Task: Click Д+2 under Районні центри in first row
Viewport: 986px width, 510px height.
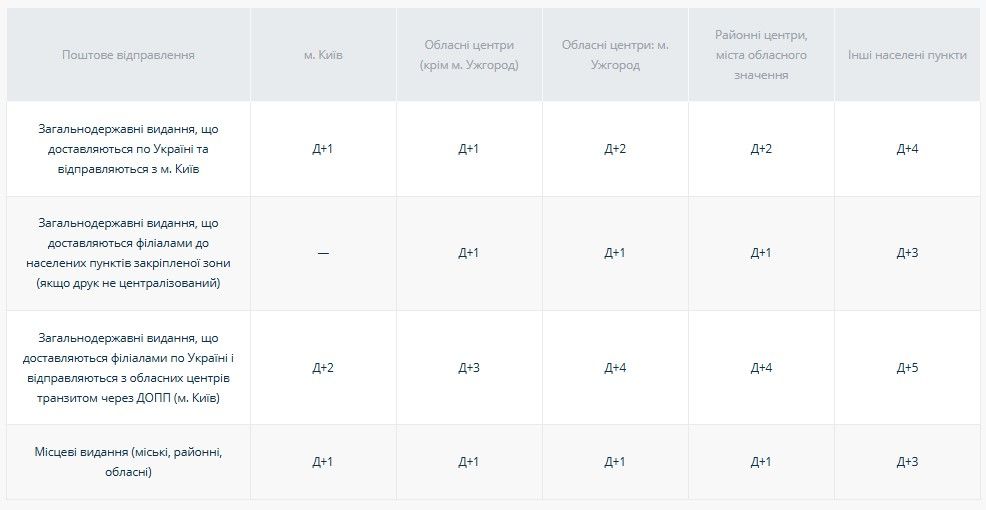Action: click(761, 149)
